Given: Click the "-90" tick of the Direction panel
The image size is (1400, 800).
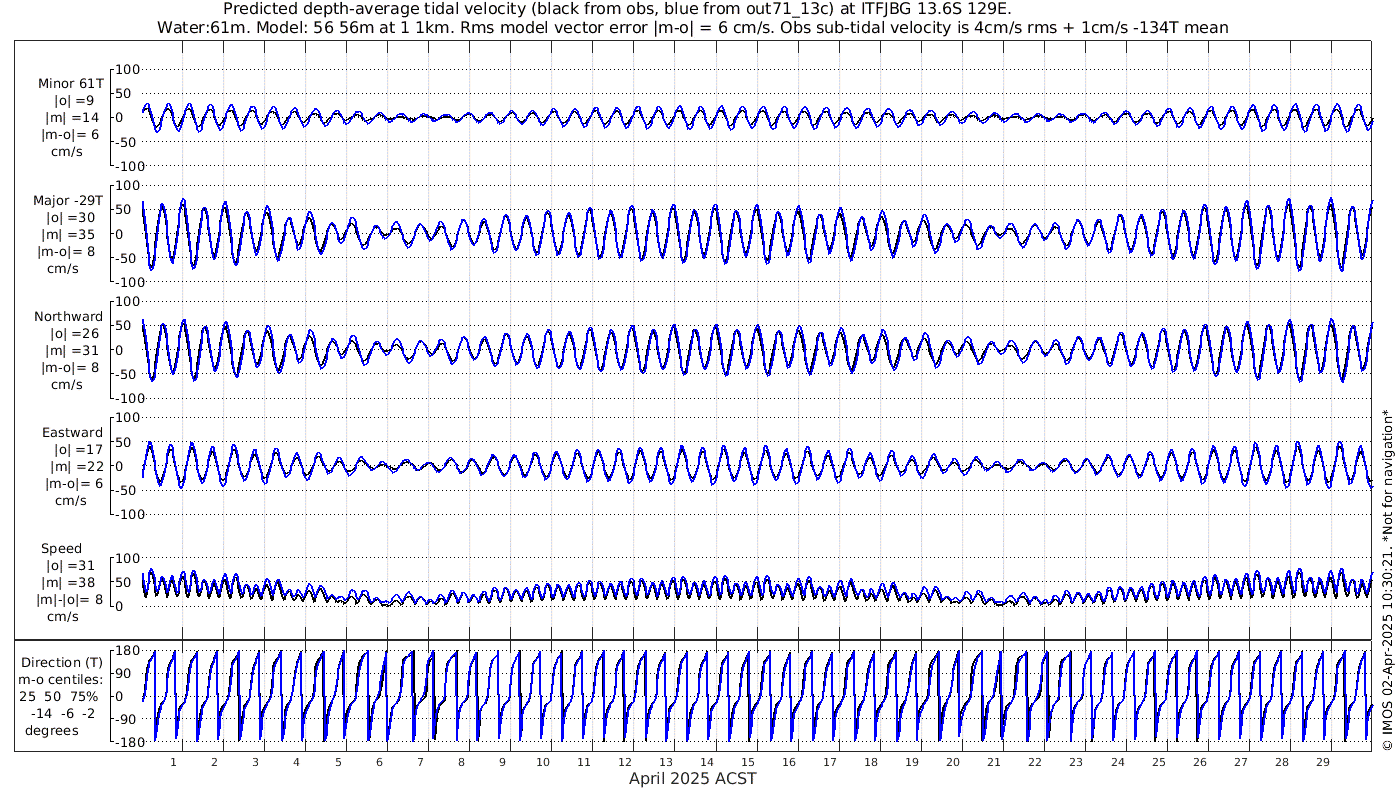Looking at the screenshot, I should (x=126, y=719).
